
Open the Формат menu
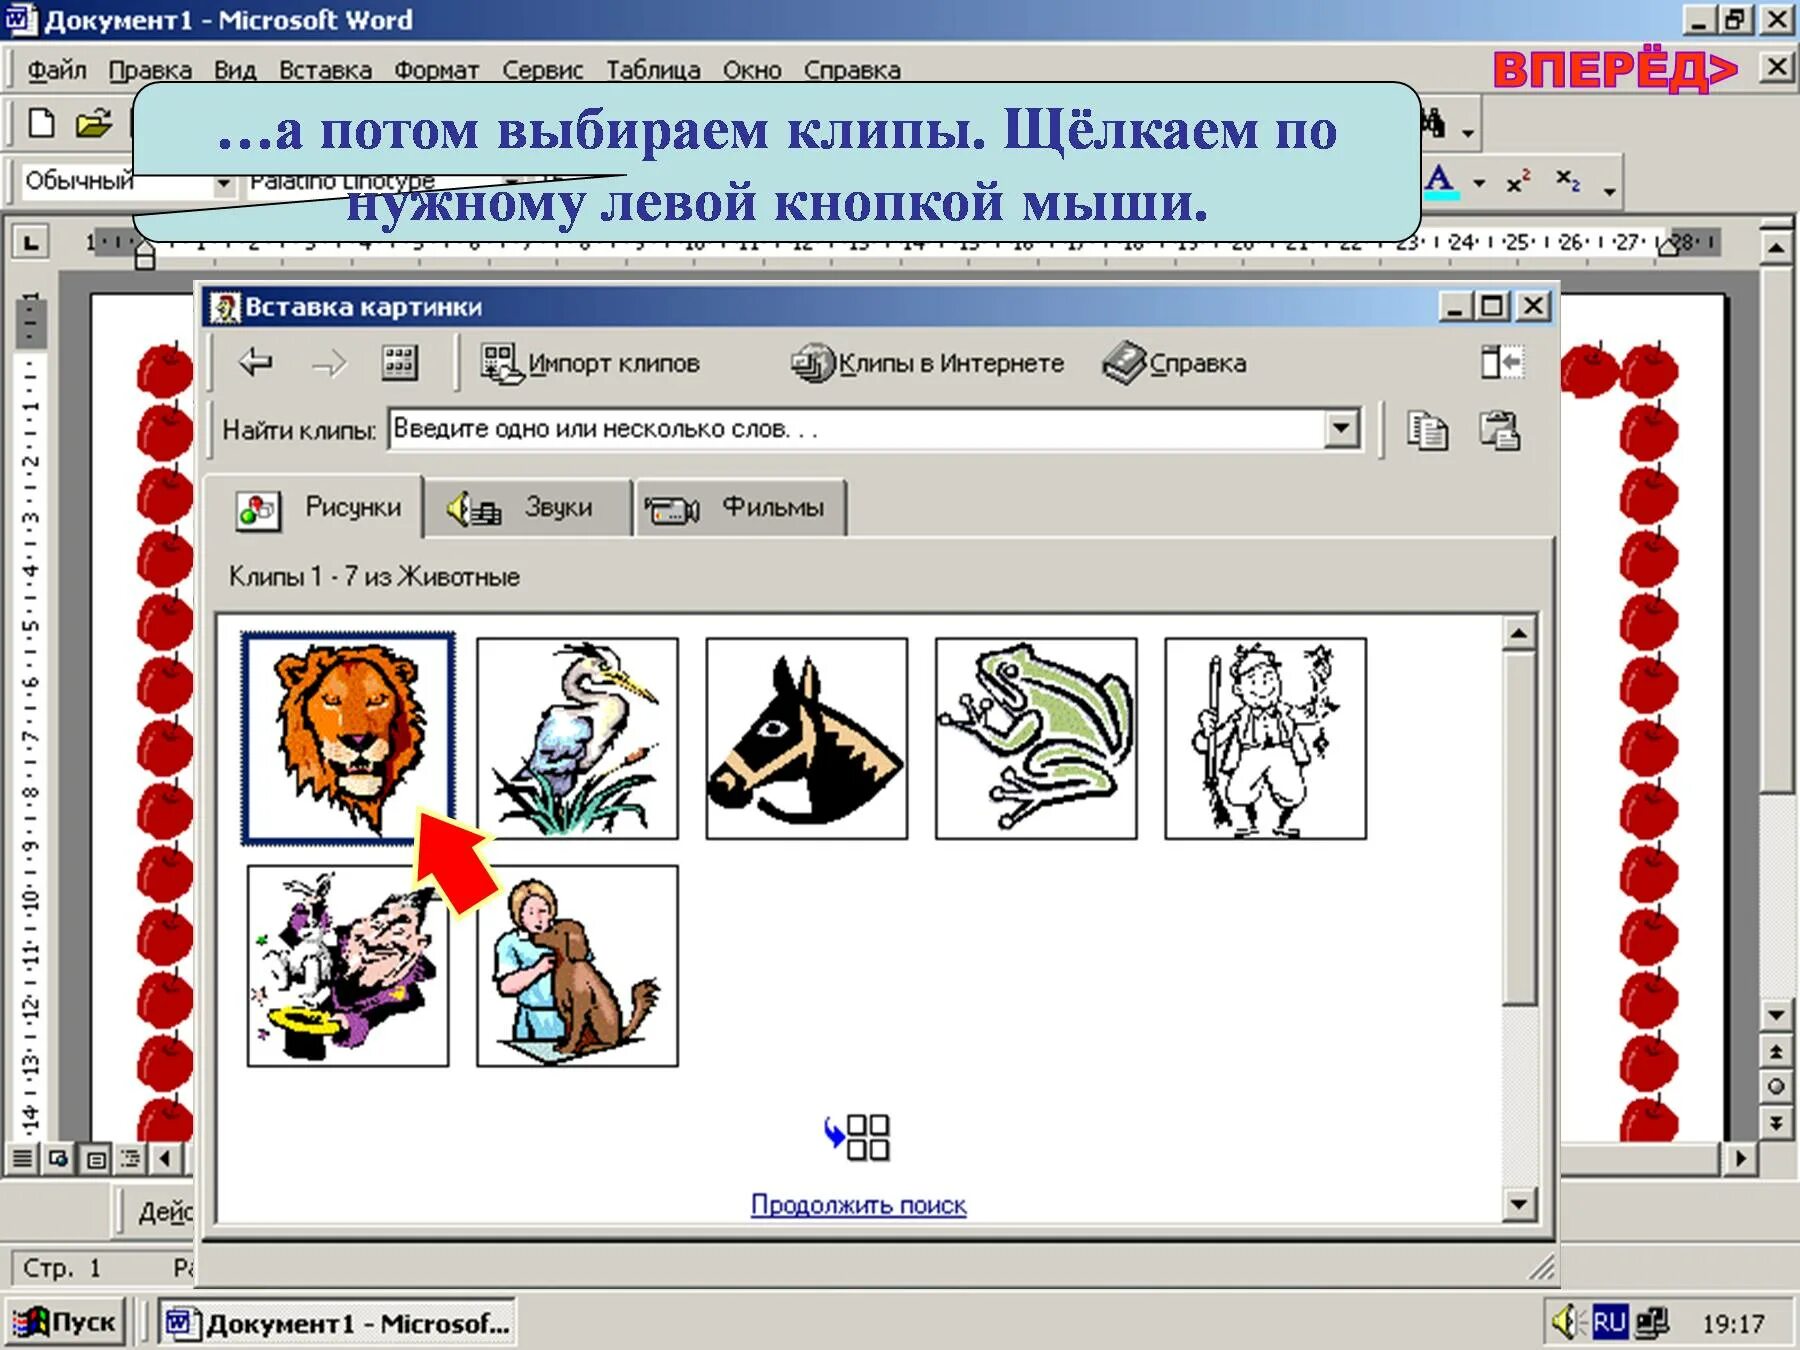[x=436, y=70]
